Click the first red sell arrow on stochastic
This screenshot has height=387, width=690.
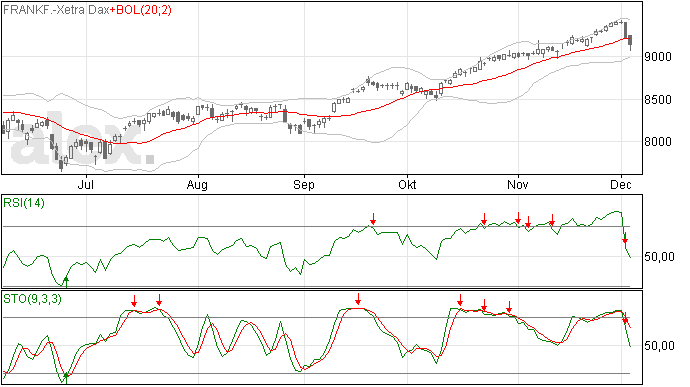(134, 301)
